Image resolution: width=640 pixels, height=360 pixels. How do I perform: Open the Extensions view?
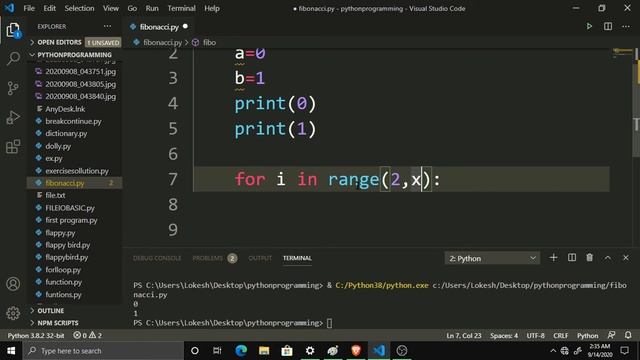(x=13, y=147)
